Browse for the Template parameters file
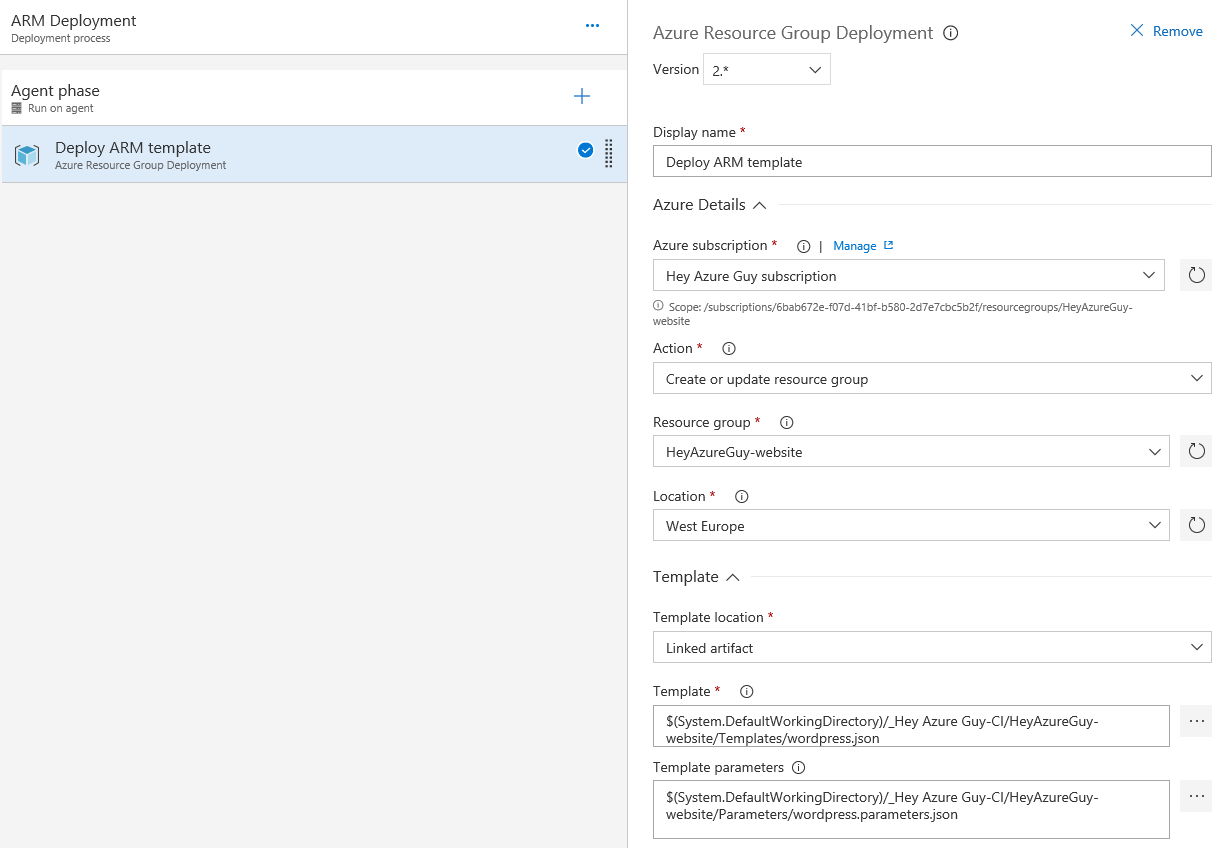This screenshot has width=1229, height=848. (x=1196, y=796)
